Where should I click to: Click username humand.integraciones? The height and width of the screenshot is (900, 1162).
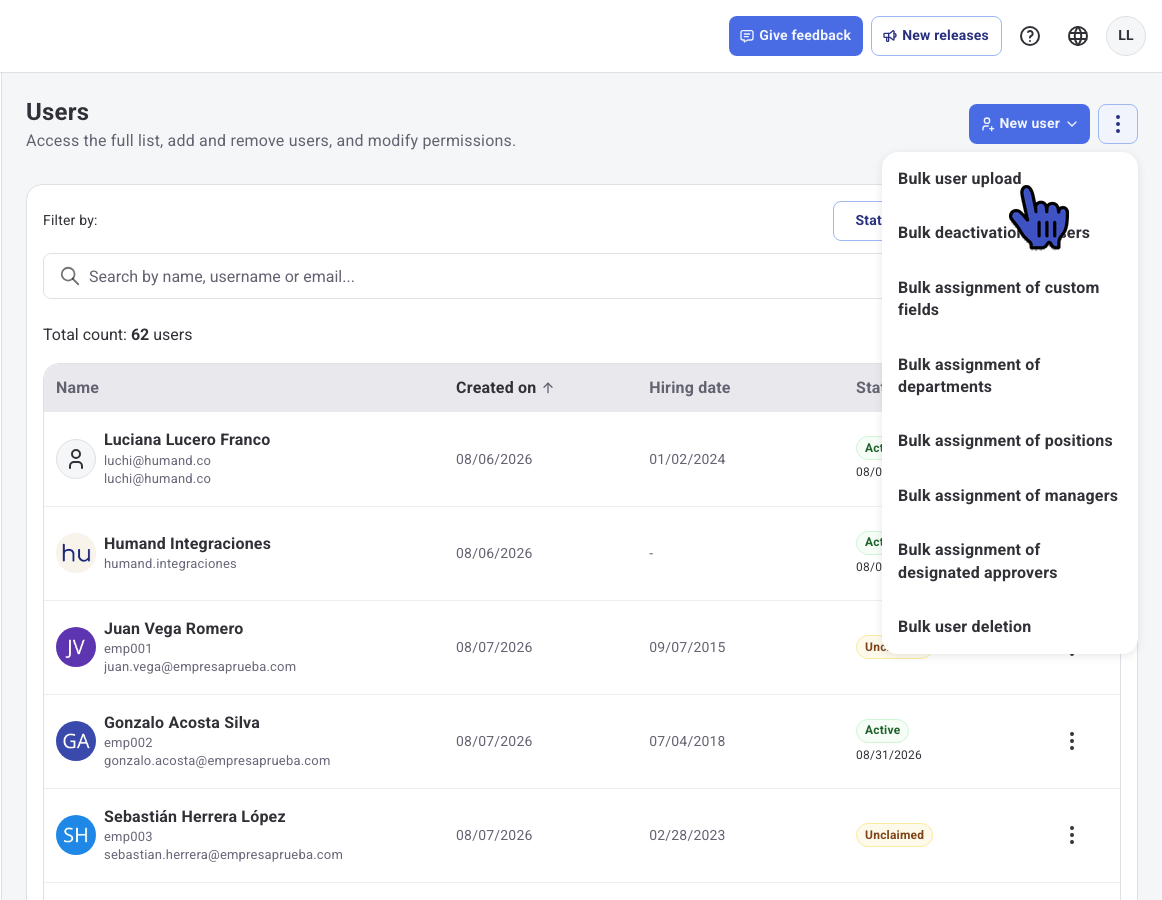(x=170, y=564)
